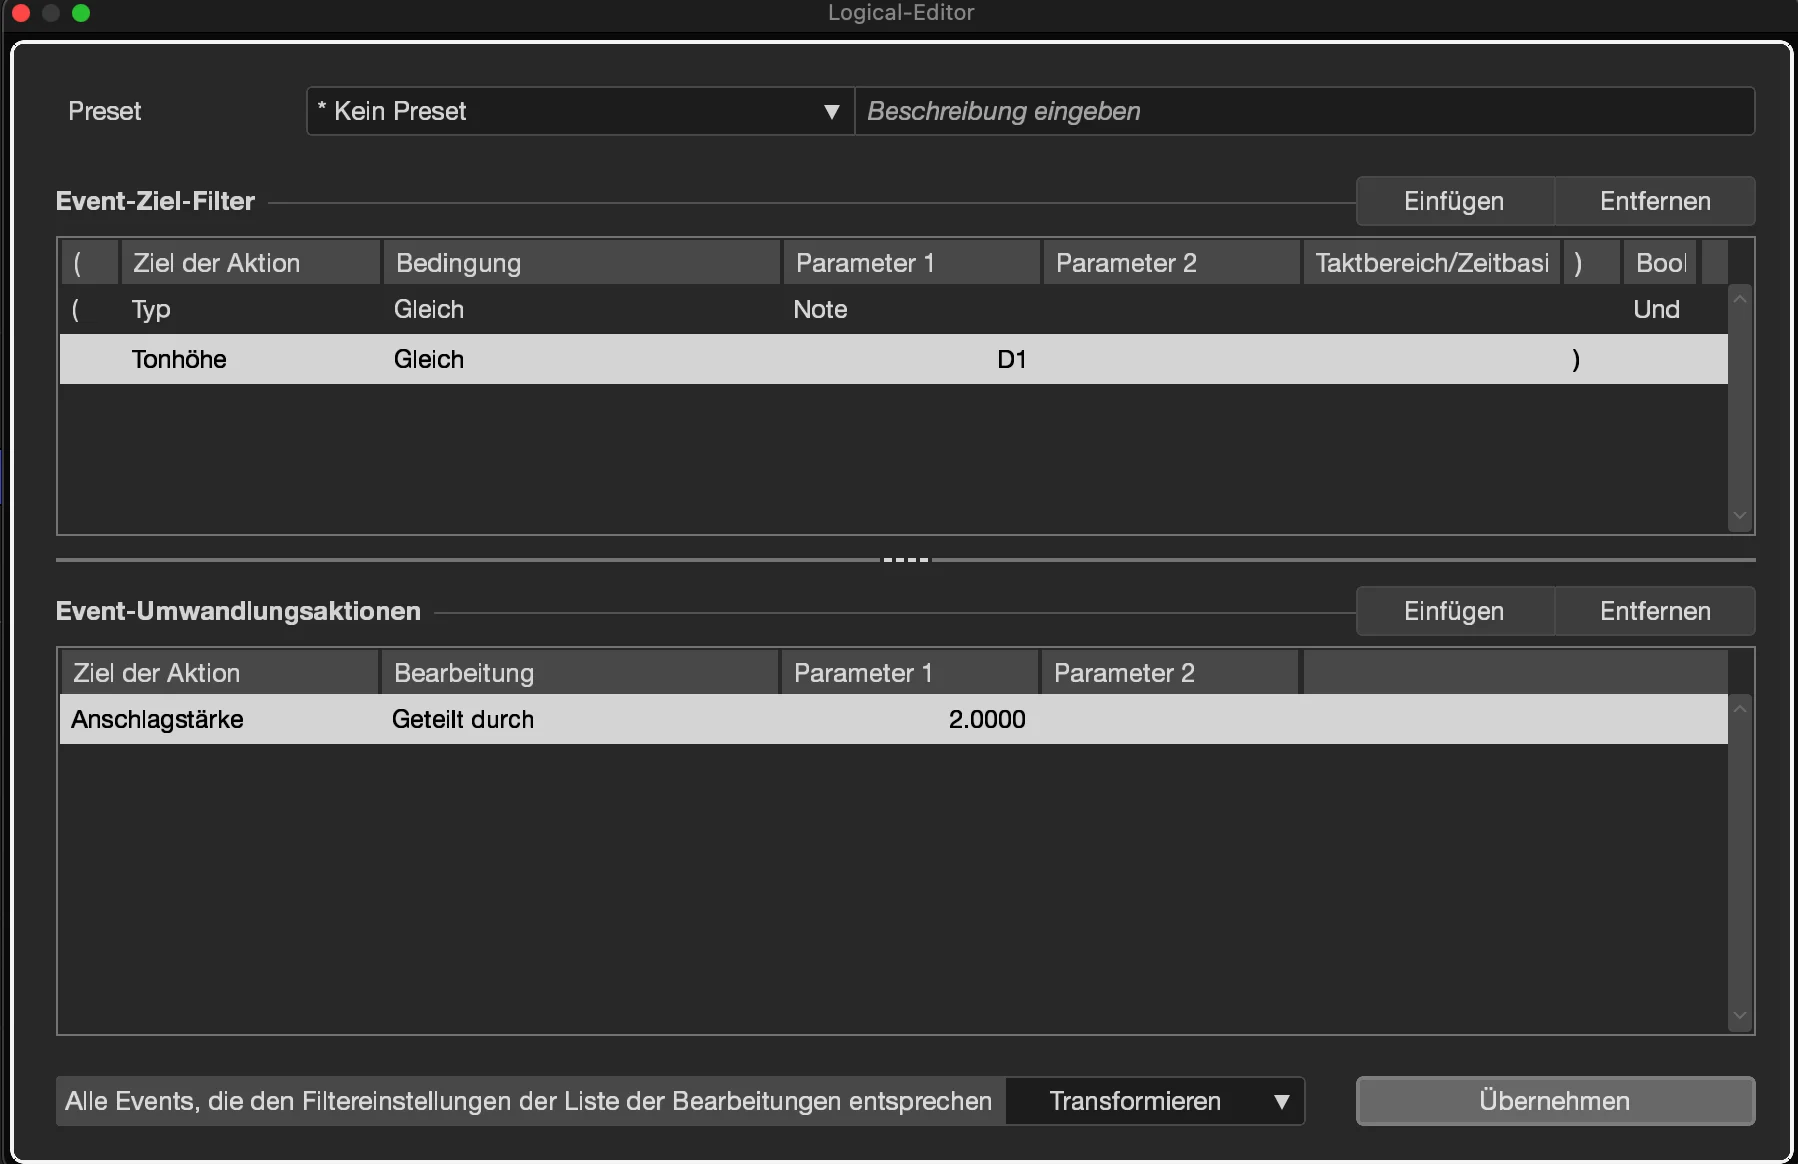The height and width of the screenshot is (1164, 1798).
Task: Click filter list Parameter 2 column header
Action: pyautogui.click(x=1171, y=263)
